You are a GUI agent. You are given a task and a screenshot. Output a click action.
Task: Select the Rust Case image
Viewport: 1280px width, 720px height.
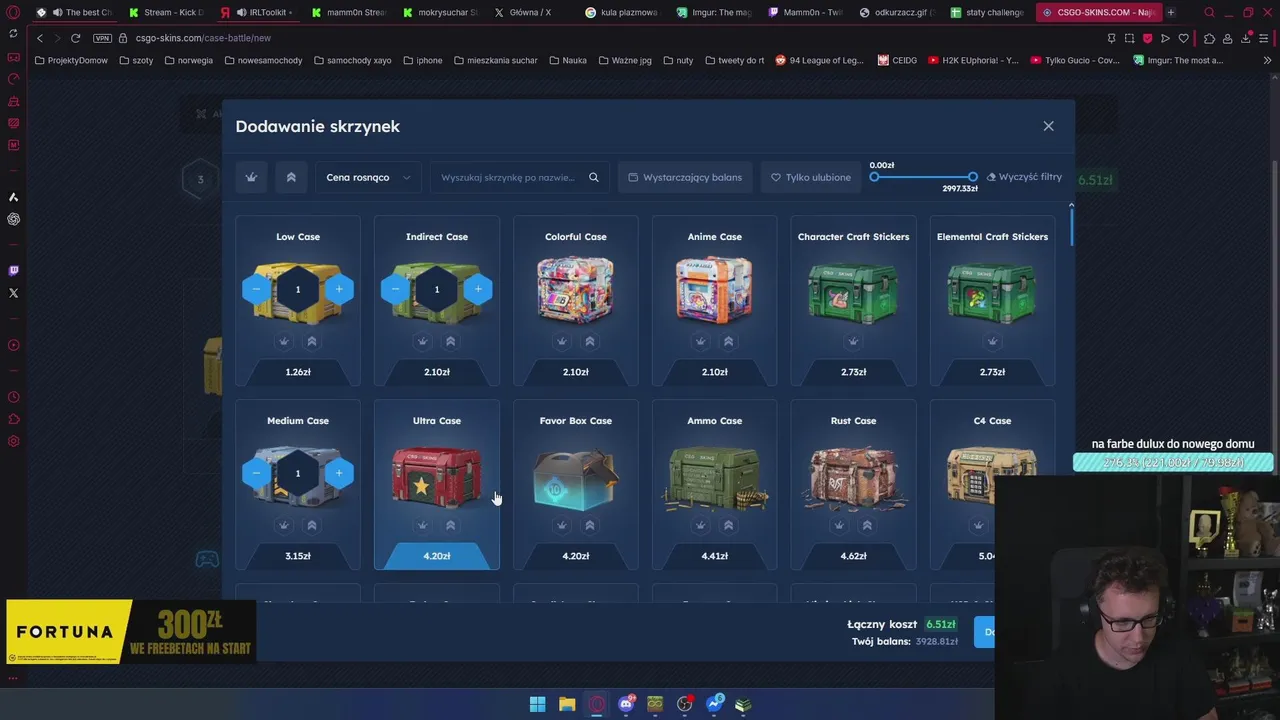[853, 478]
